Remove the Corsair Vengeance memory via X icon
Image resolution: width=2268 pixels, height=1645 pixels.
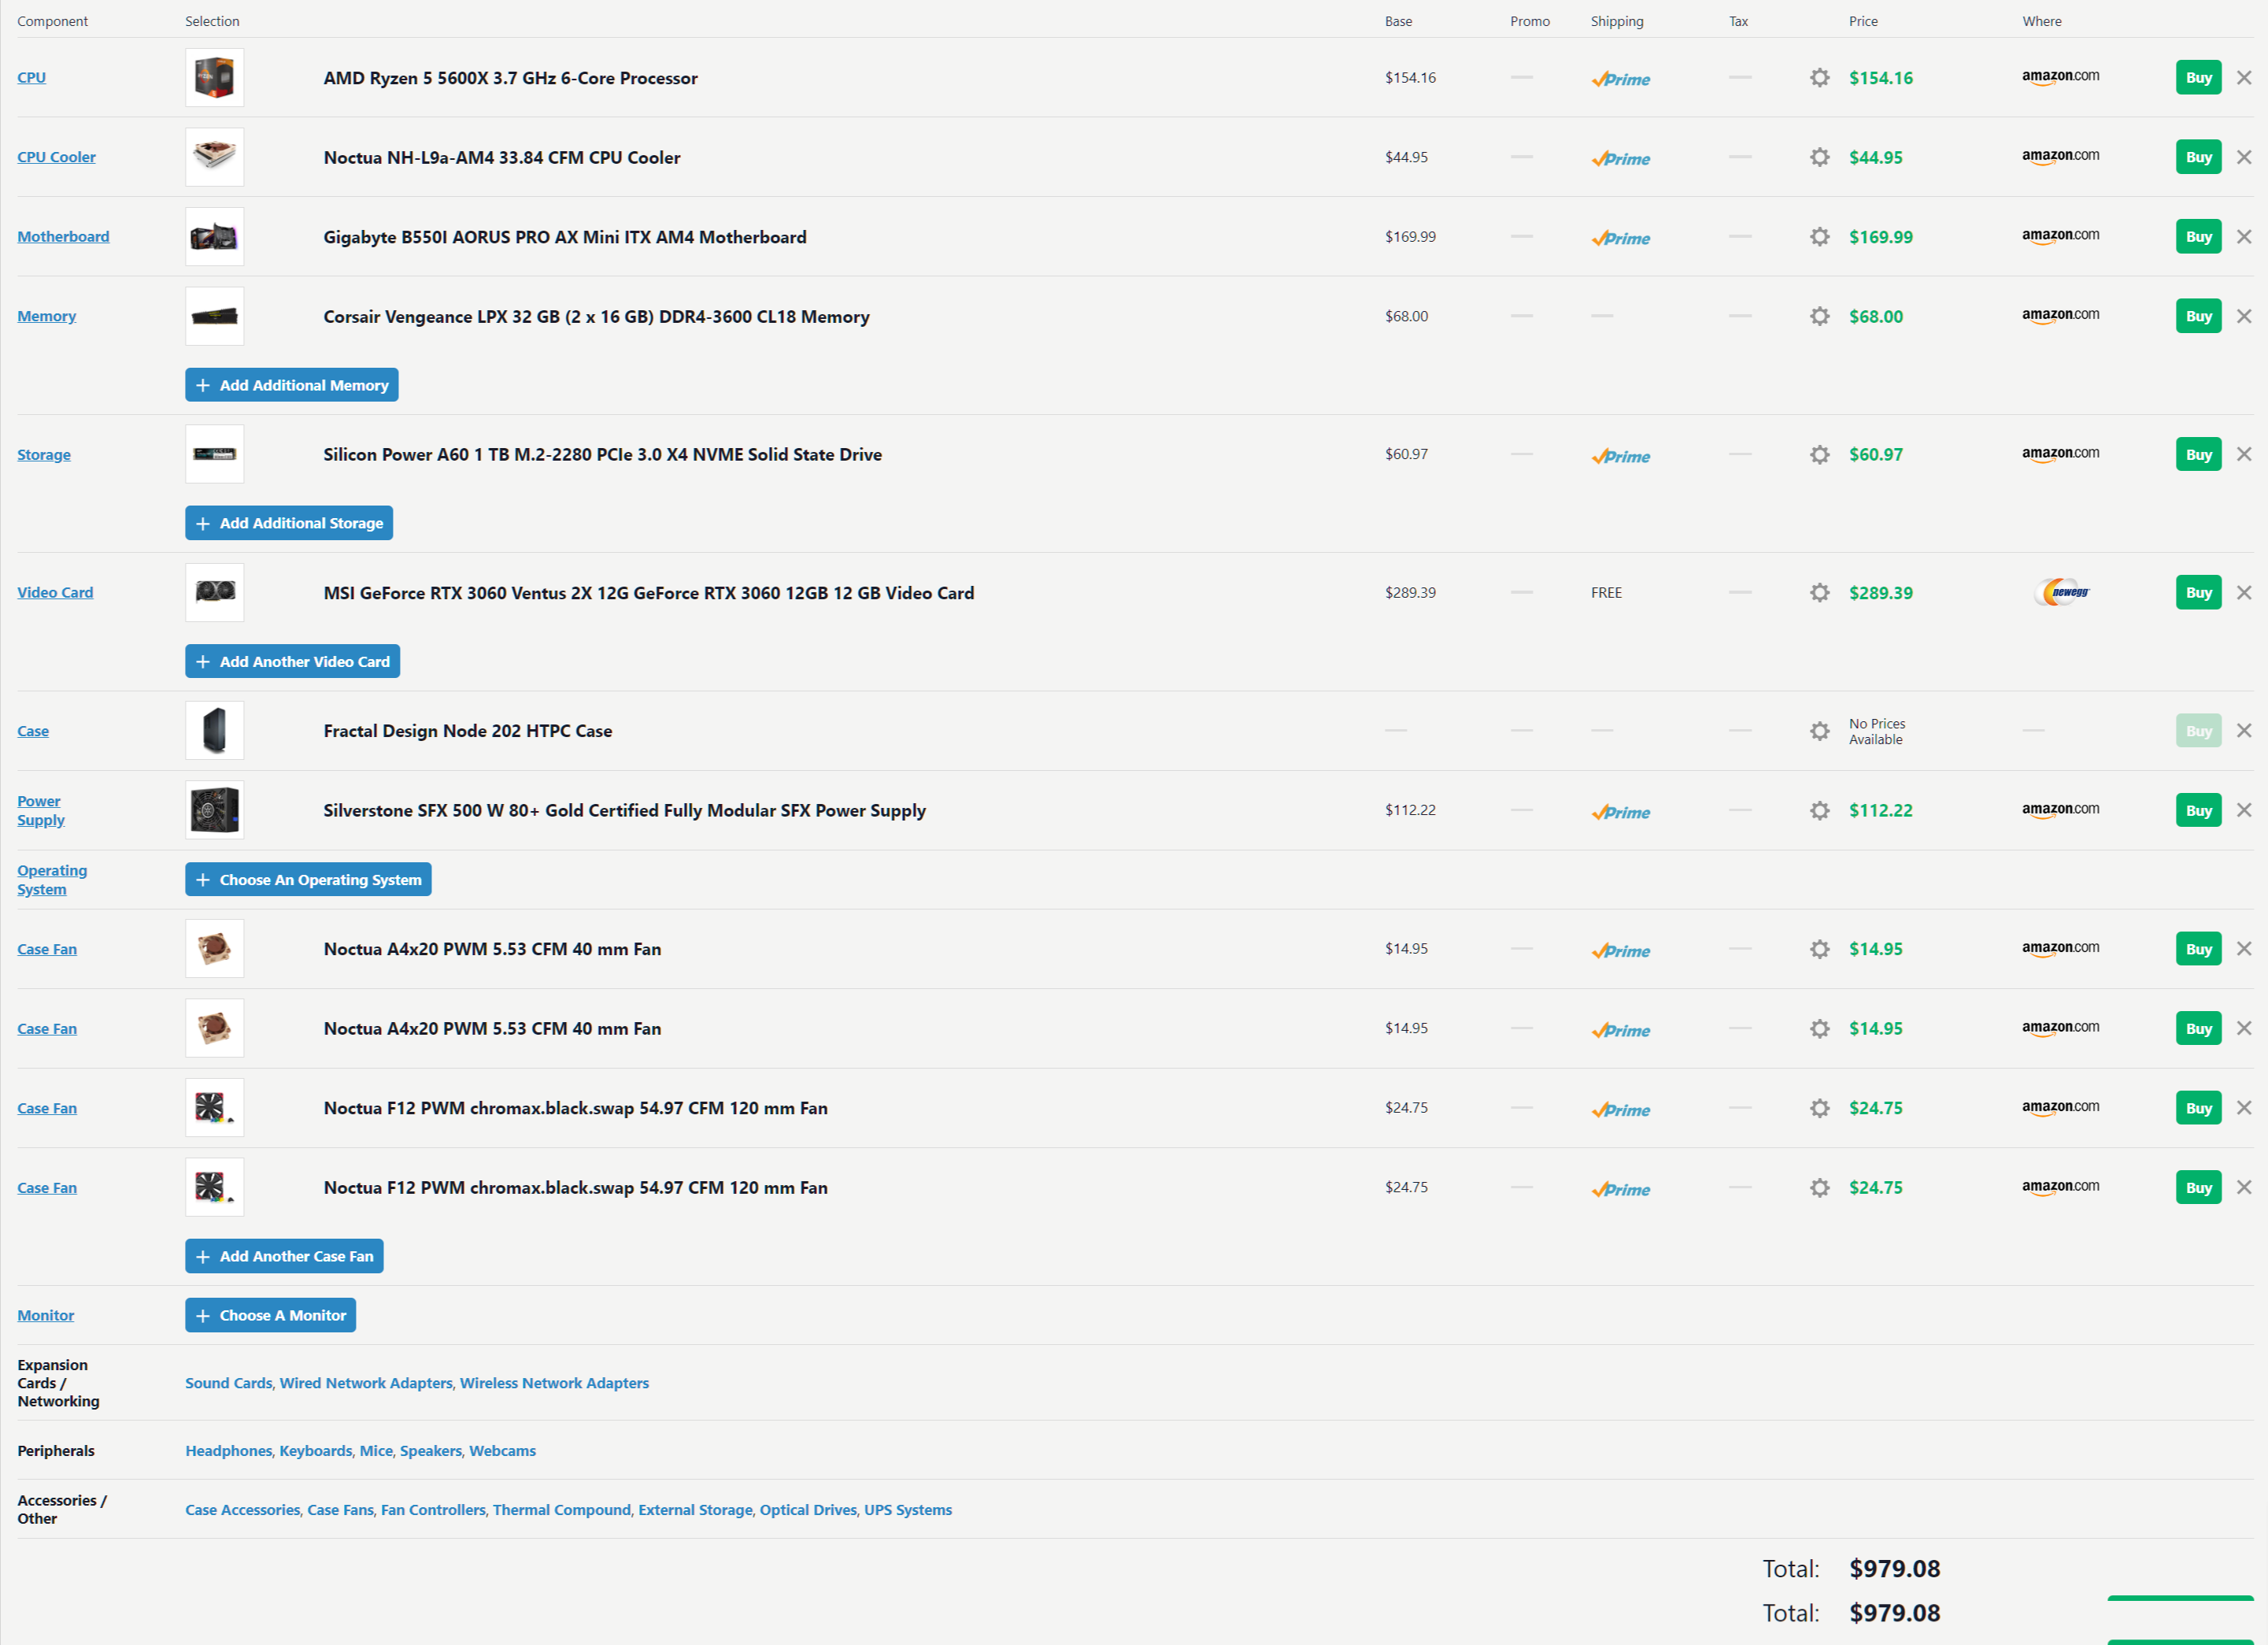tap(2244, 316)
